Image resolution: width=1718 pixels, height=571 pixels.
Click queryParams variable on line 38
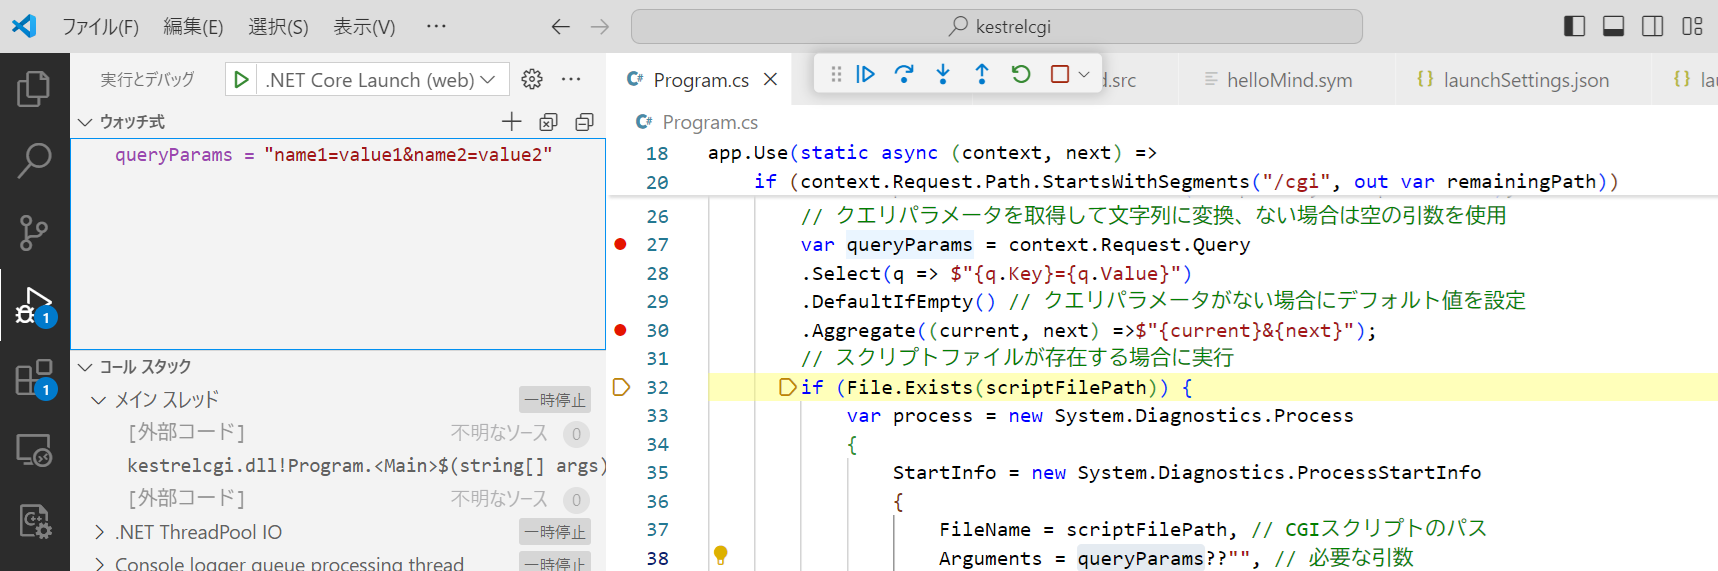point(1140,558)
